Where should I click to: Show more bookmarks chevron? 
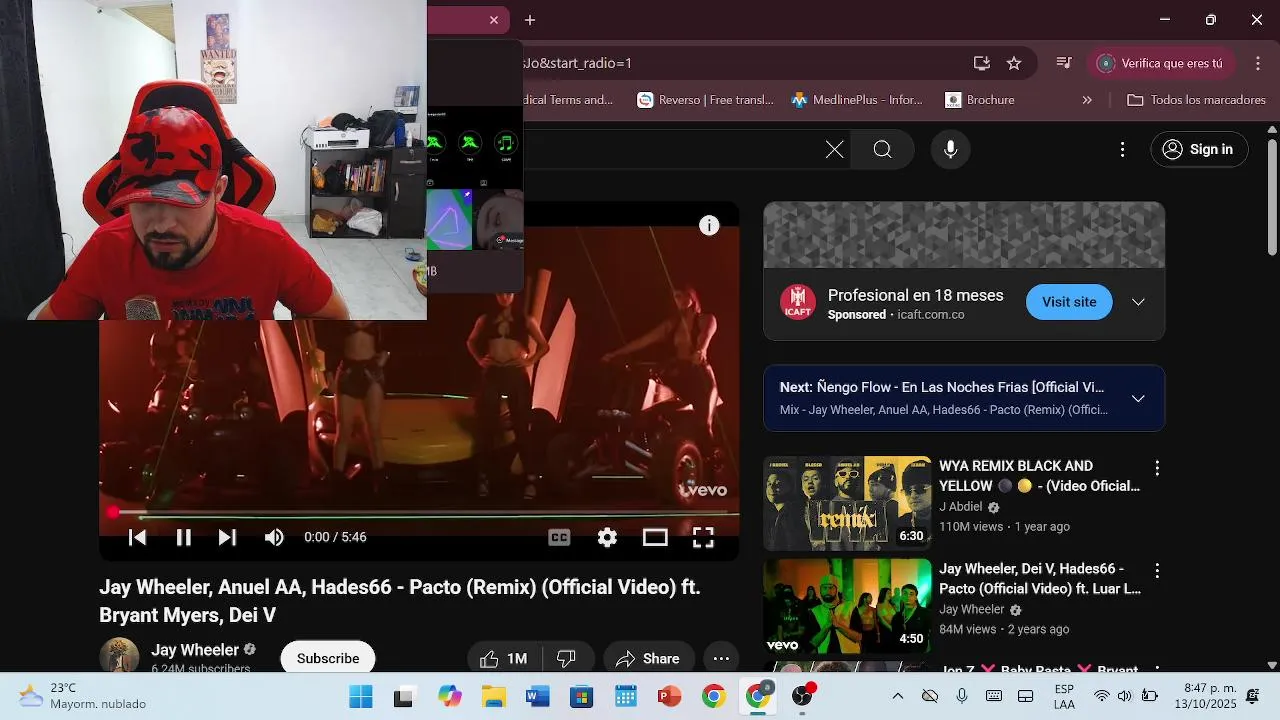[1087, 100]
